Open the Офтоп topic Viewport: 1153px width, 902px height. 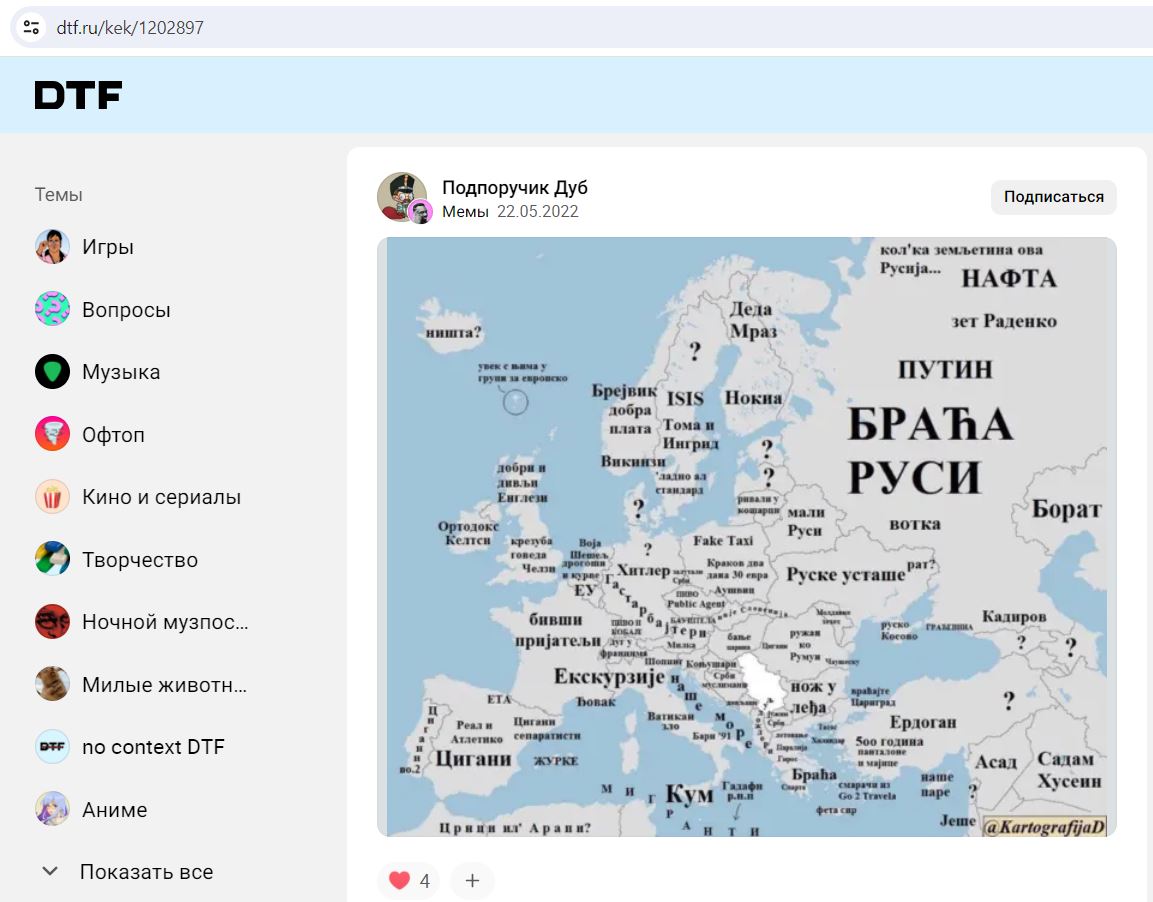[113, 434]
